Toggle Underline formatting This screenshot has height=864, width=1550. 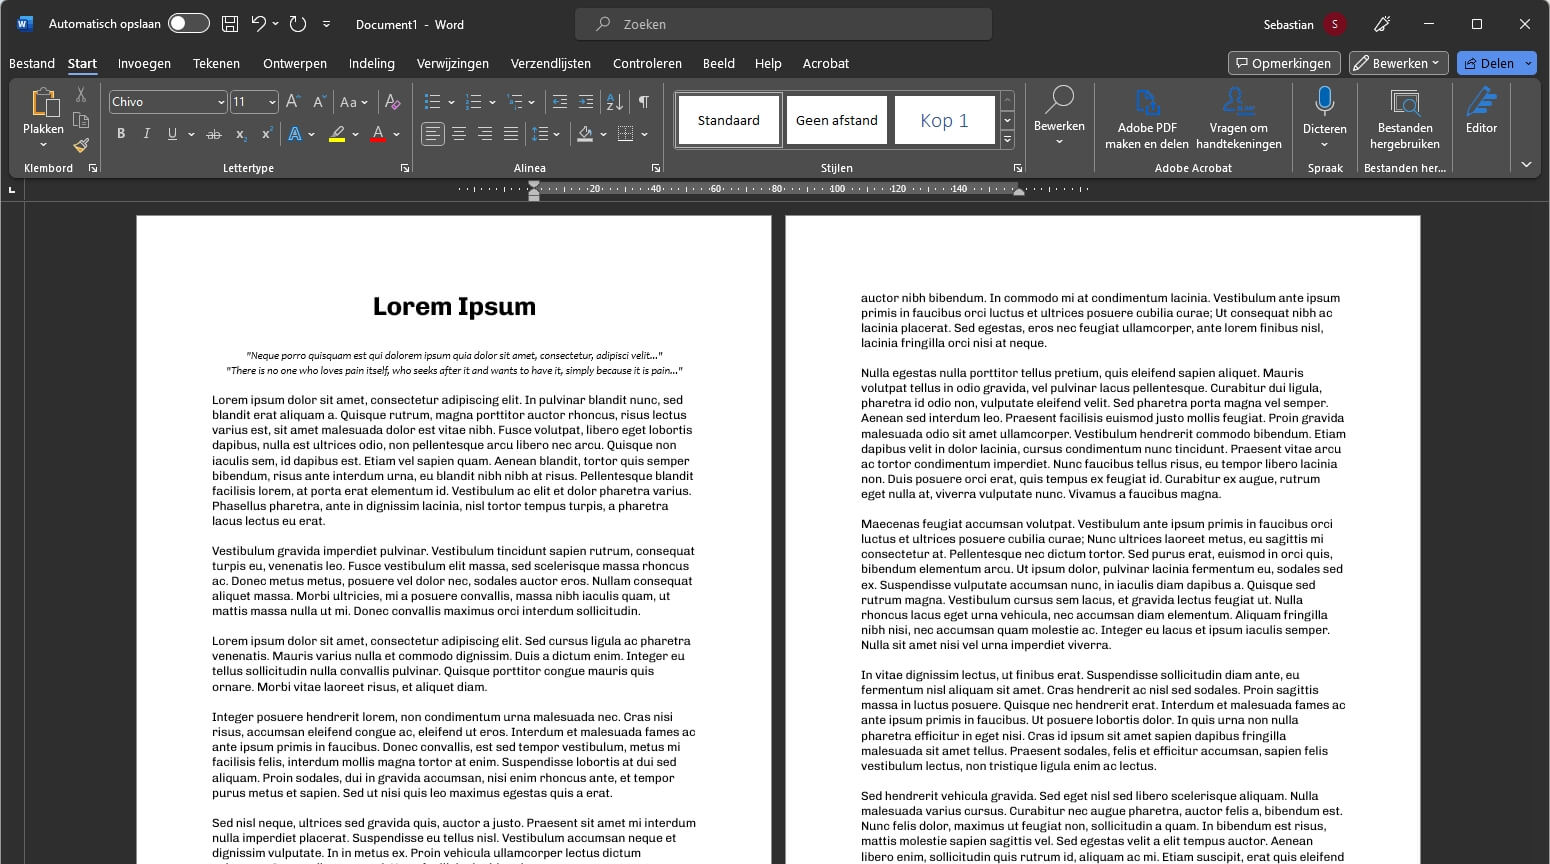[172, 134]
